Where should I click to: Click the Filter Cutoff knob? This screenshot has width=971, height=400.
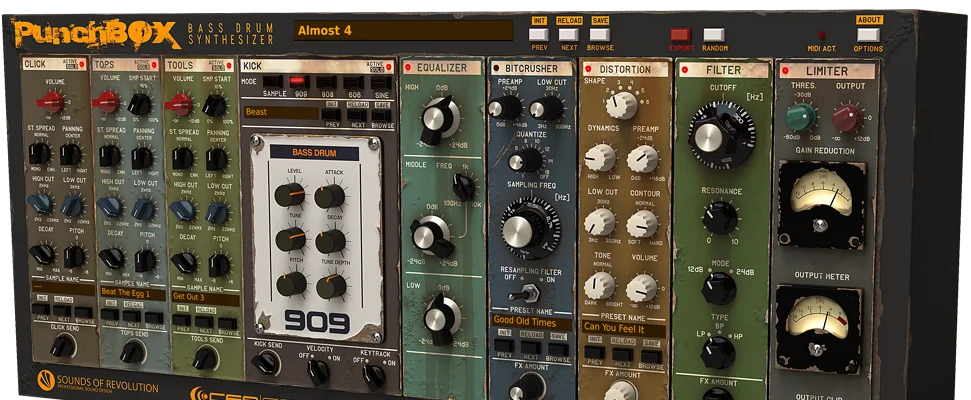click(x=722, y=129)
